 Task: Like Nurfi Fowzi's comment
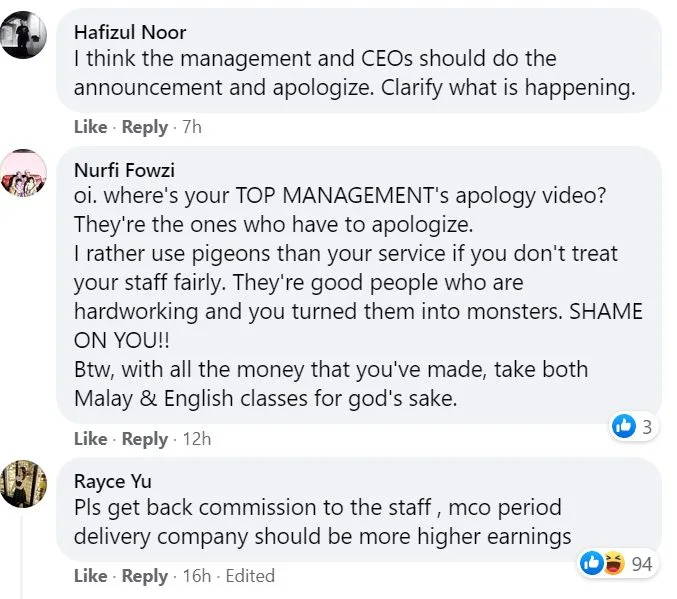(90, 439)
